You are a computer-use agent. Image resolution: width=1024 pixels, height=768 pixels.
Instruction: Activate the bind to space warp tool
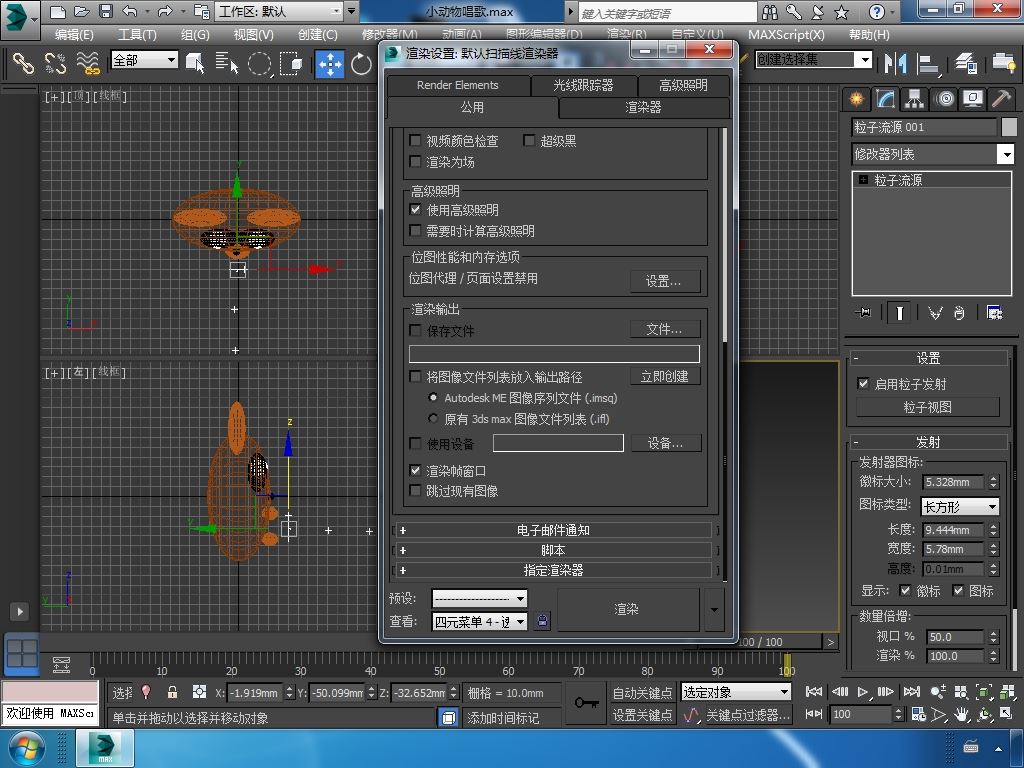point(88,63)
